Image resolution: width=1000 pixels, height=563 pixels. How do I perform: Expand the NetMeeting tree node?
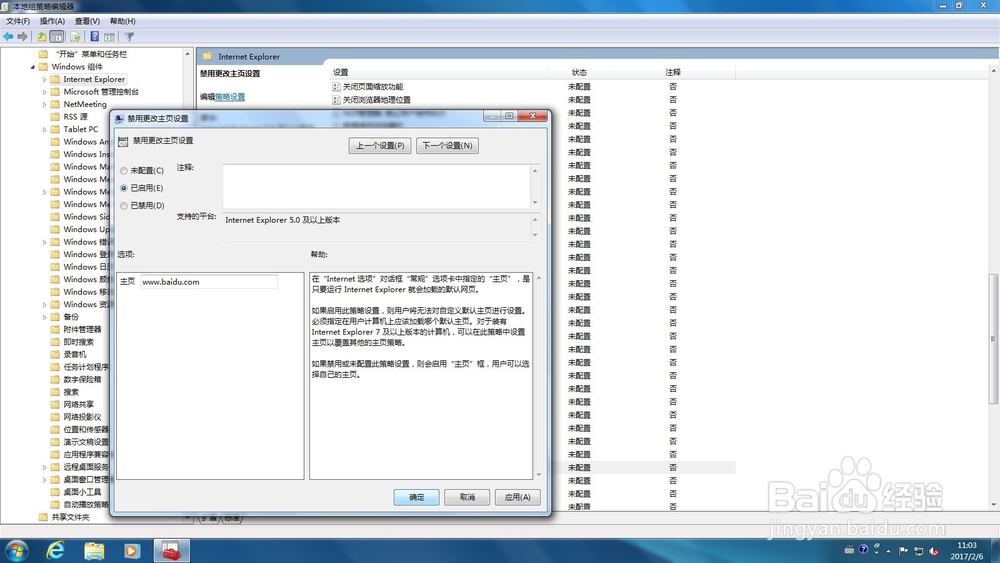(x=45, y=105)
